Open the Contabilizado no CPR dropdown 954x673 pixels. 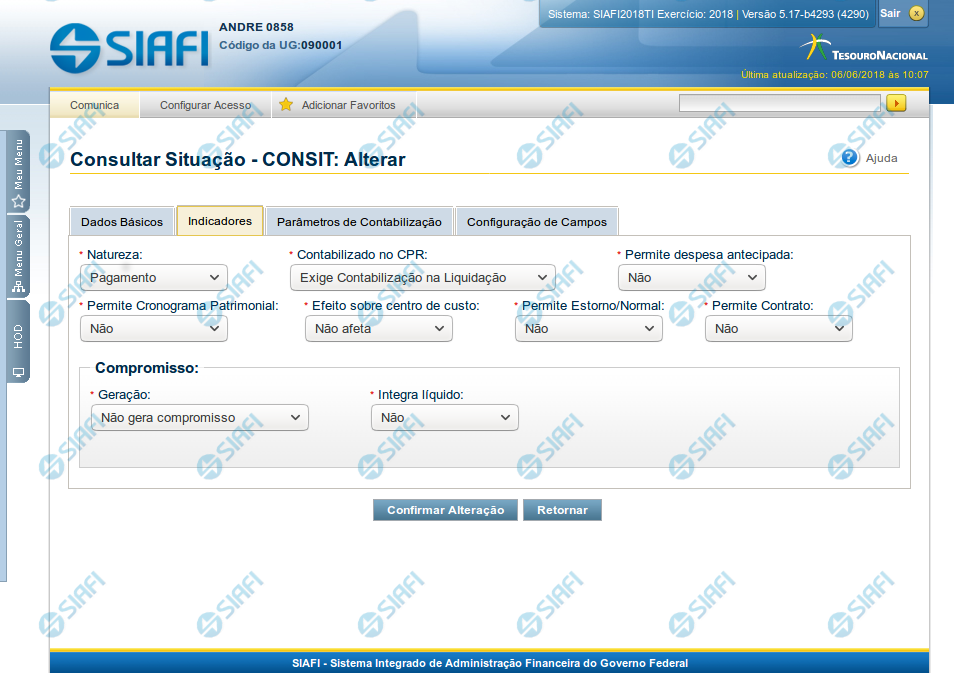[422, 278]
